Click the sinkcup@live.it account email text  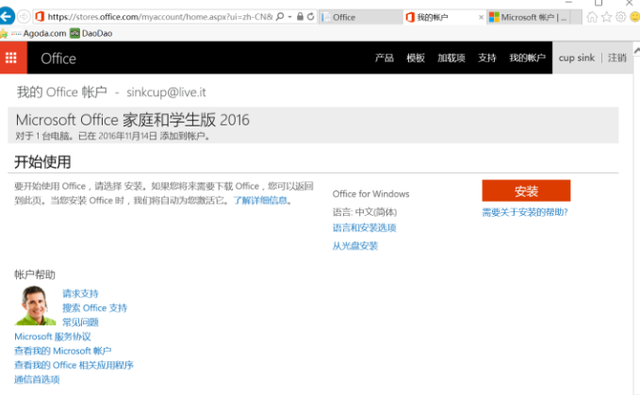pyautogui.click(x=166, y=92)
